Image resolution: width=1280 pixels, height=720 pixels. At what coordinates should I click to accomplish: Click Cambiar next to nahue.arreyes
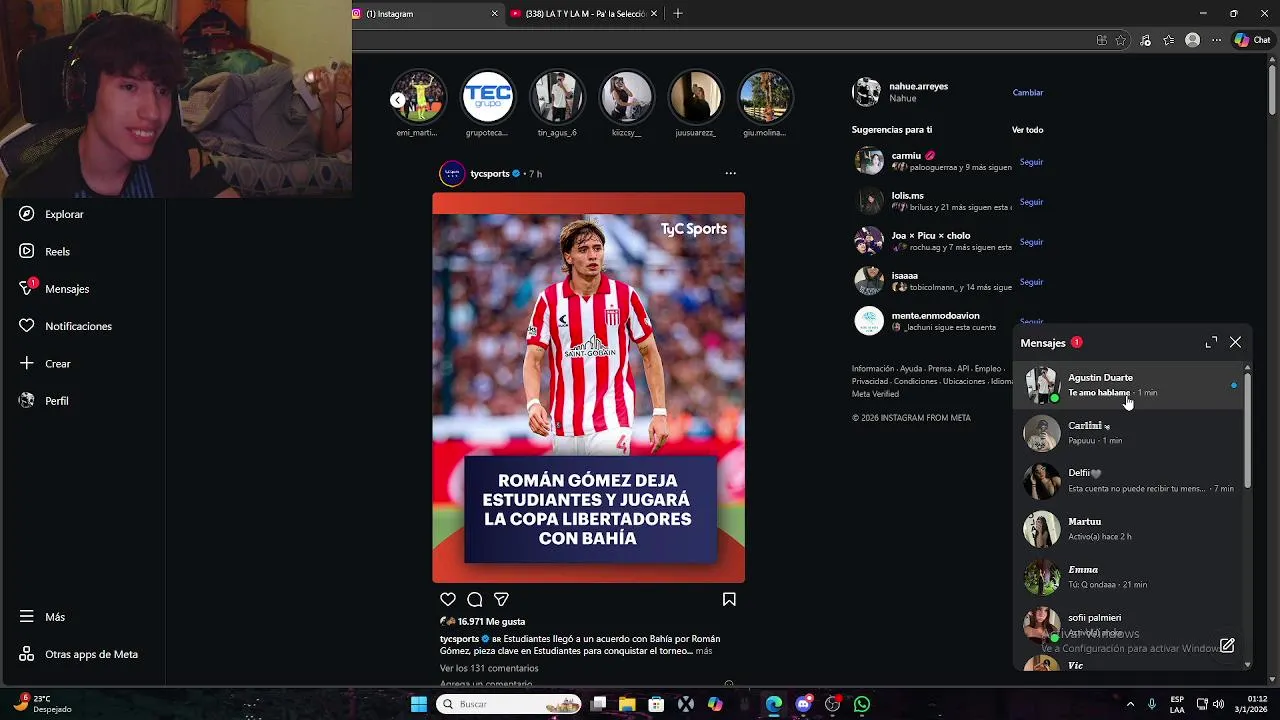[x=1027, y=92]
